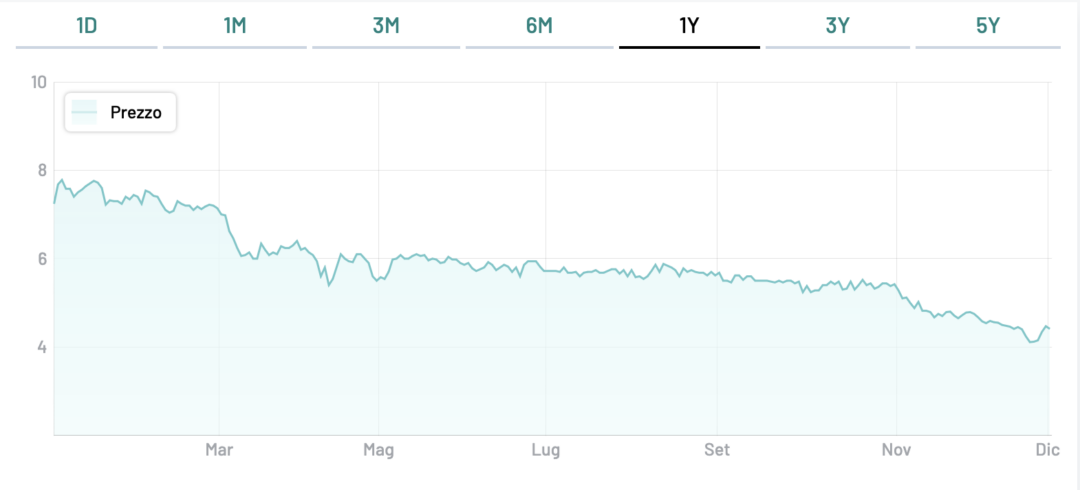Click the 6 y-axis tick label

pyautogui.click(x=42, y=259)
